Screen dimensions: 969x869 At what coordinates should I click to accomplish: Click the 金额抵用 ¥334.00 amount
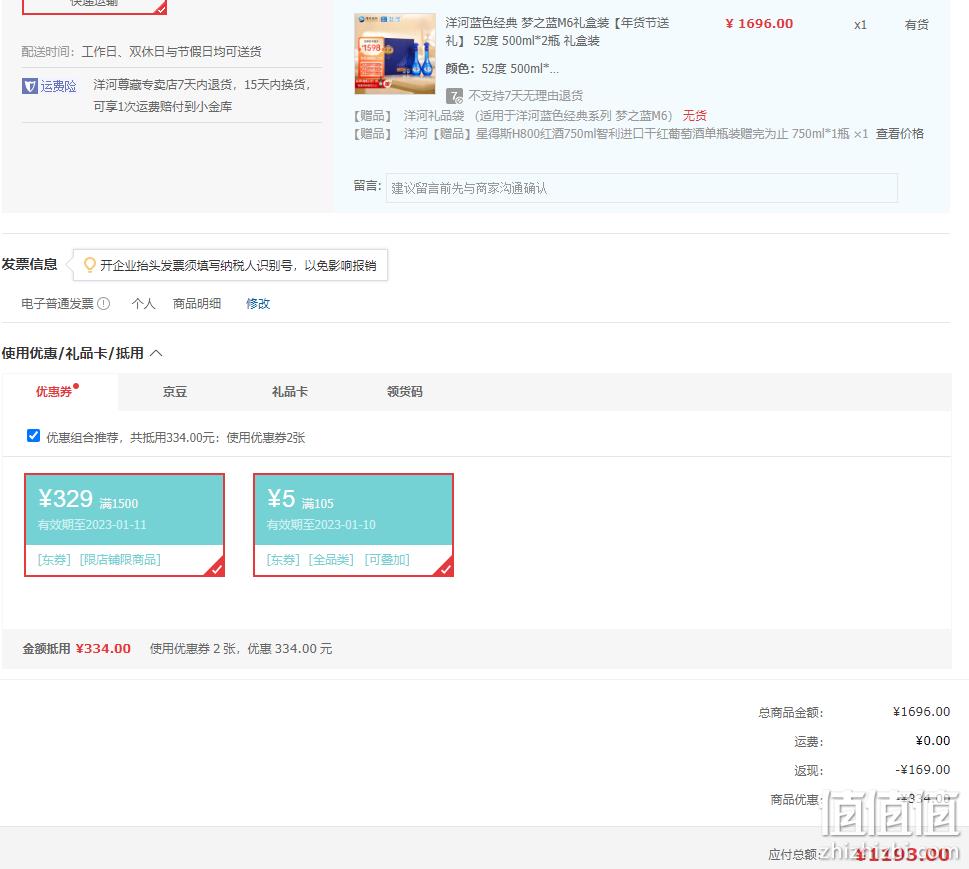[x=103, y=648]
